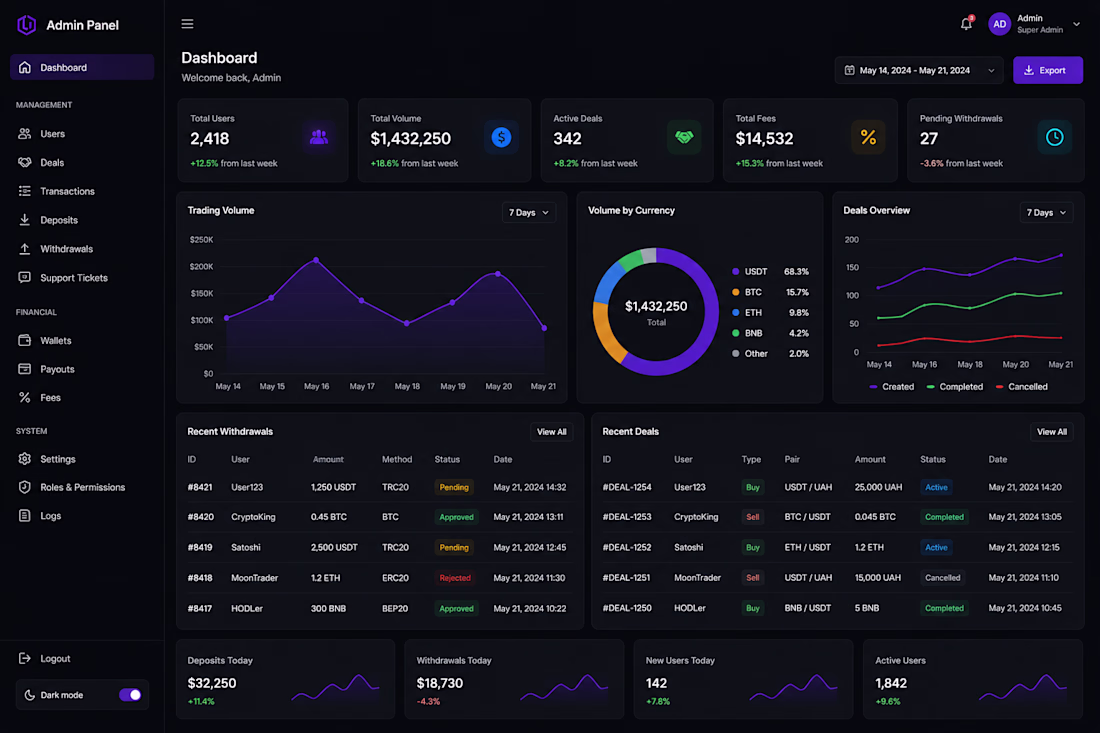Open the May 14 - May 21 date range picker

coord(919,70)
